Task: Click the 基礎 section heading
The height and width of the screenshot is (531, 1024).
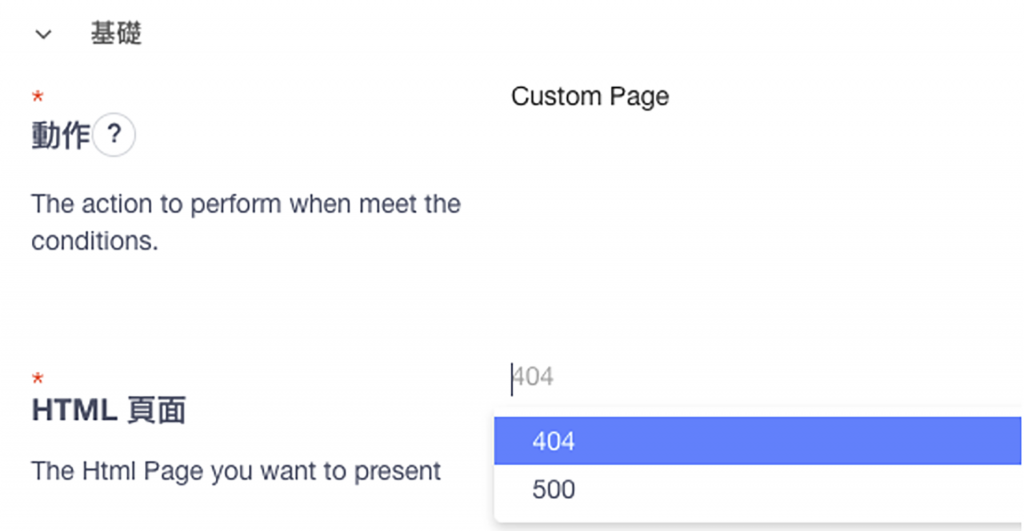Action: coord(116,33)
